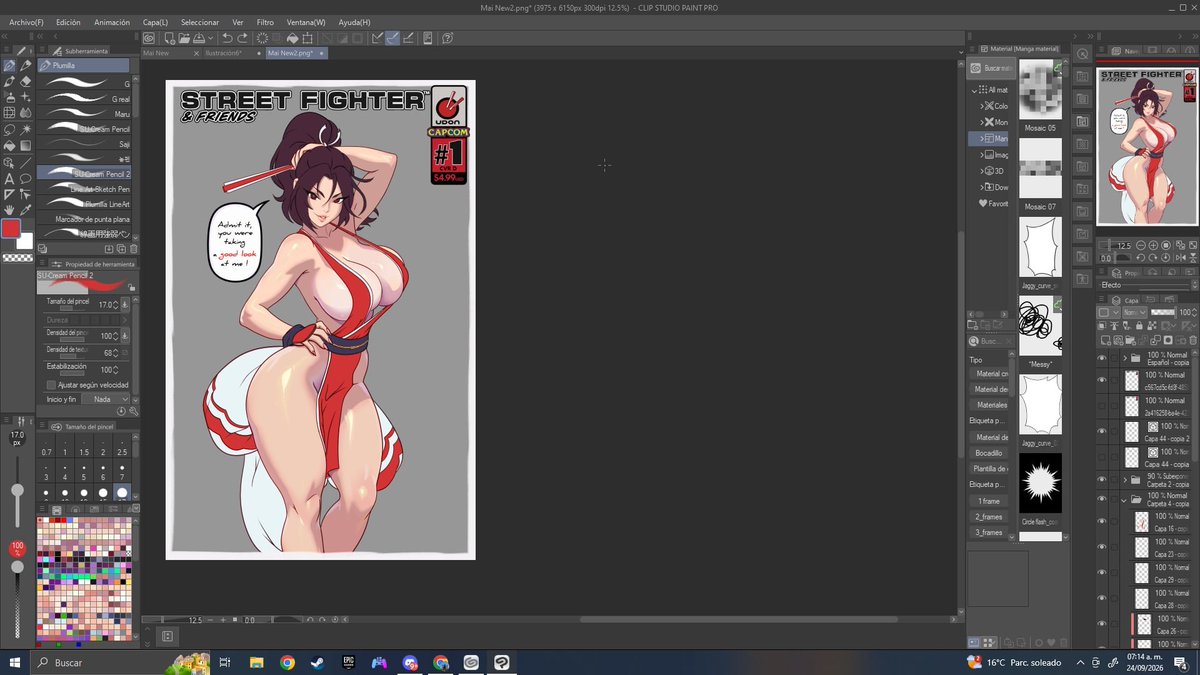Click the Clip Studio launcher icon
1200x675 pixels.
pos(148,38)
